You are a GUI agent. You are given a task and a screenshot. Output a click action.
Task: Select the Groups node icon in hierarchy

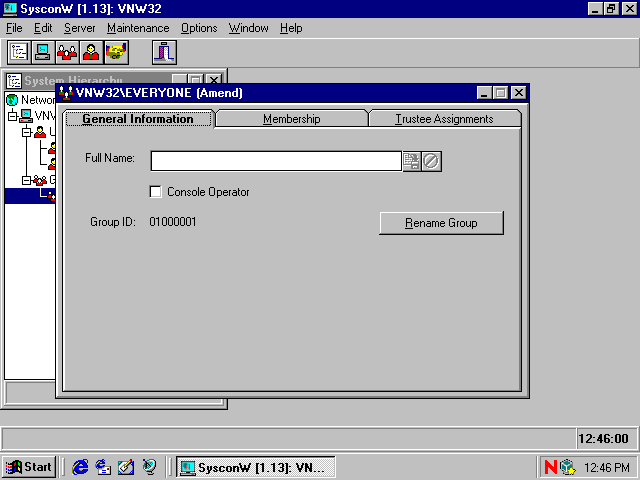point(40,180)
